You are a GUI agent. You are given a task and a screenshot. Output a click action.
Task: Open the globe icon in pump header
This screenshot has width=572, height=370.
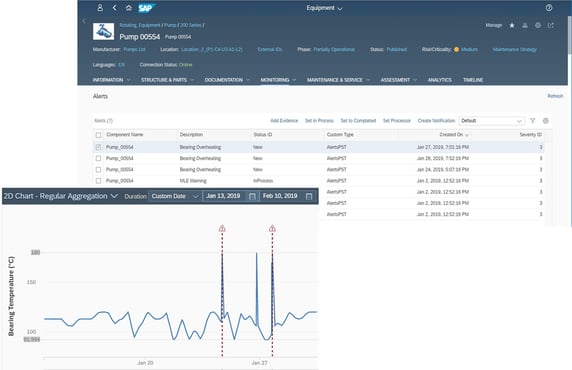point(538,25)
